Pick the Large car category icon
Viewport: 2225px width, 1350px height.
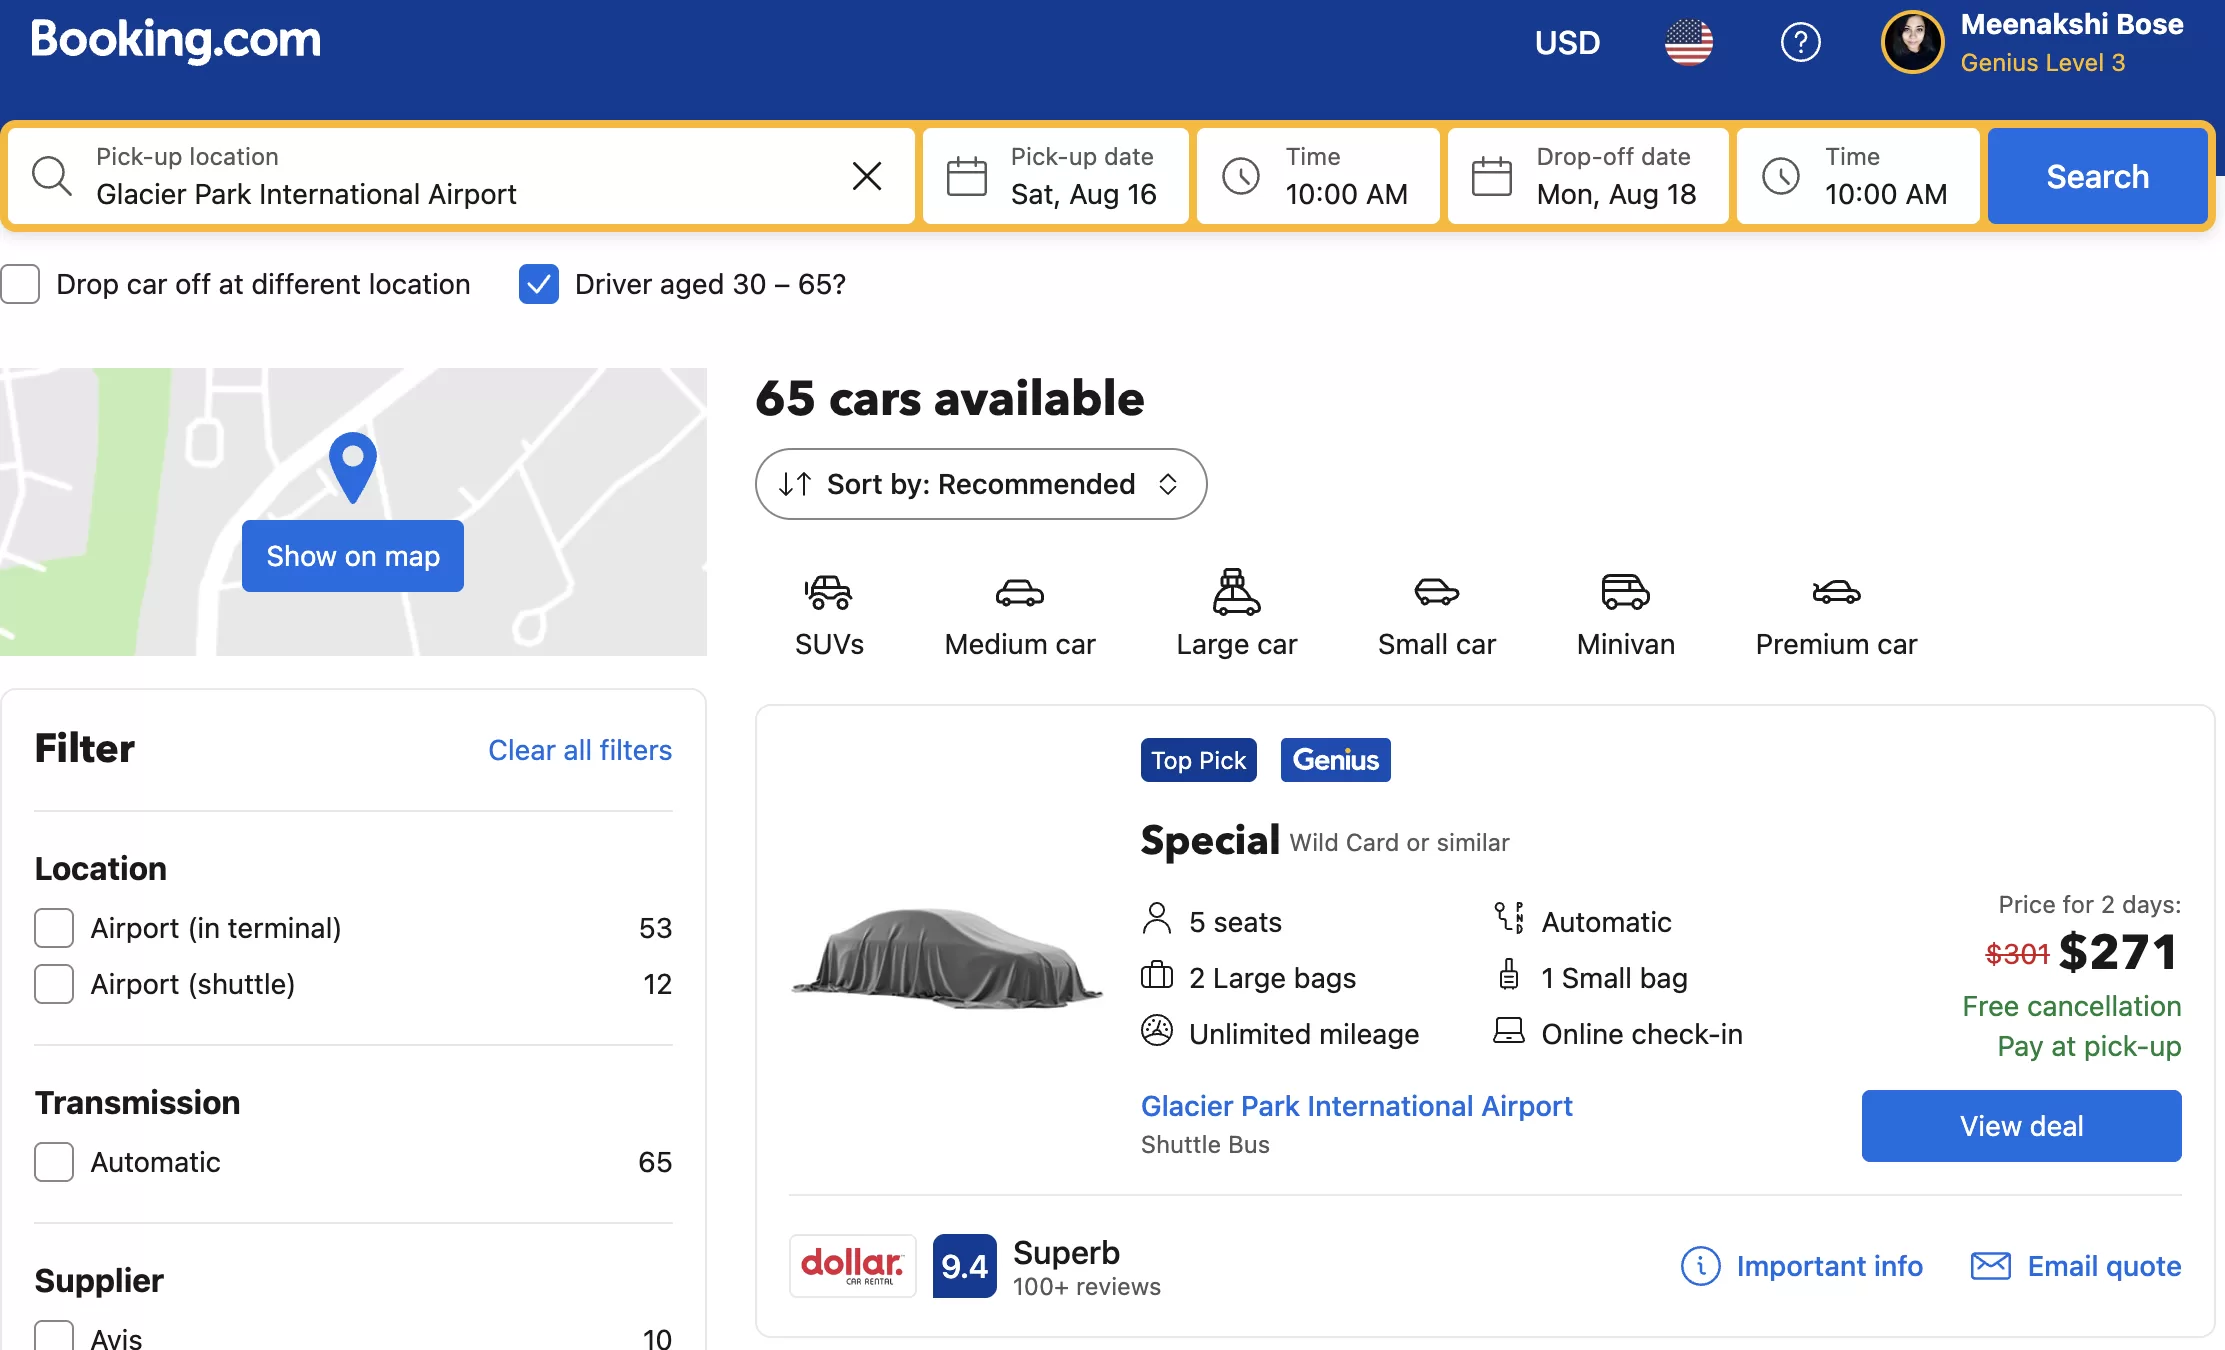[1236, 592]
